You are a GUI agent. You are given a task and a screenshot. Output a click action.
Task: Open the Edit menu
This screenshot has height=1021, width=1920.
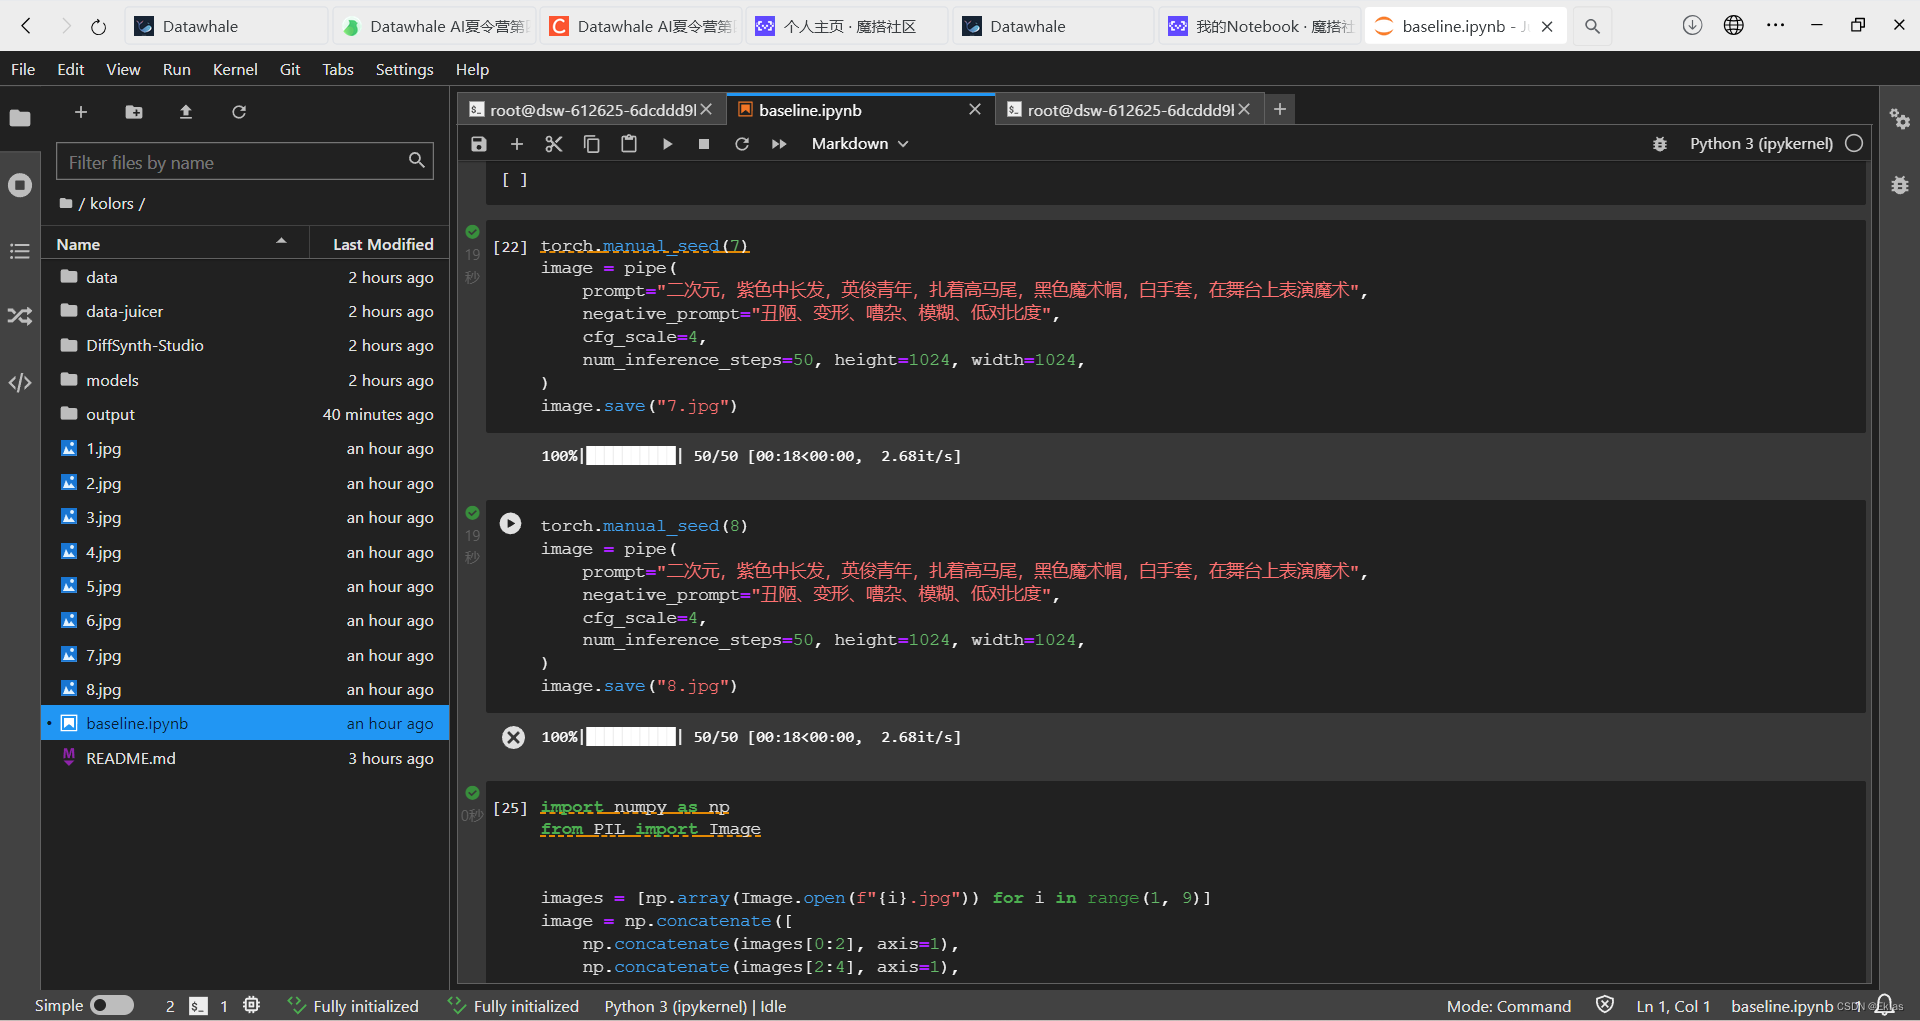pyautogui.click(x=71, y=69)
